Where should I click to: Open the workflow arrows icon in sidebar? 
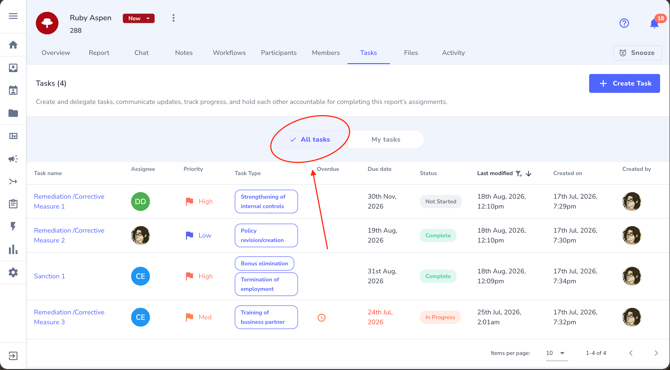coord(13,182)
